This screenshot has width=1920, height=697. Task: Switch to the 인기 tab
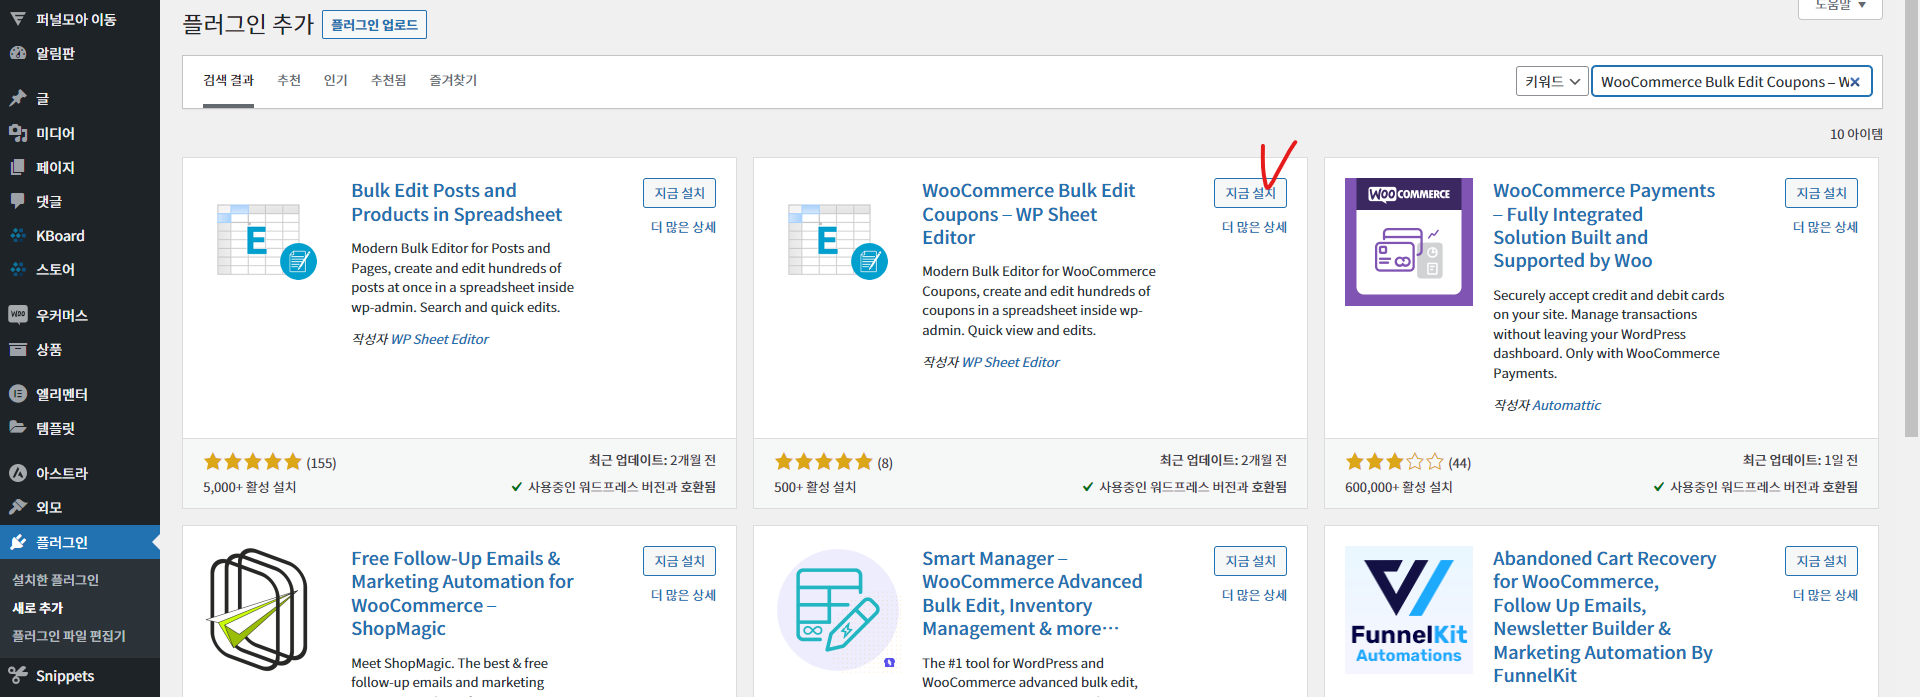pos(335,80)
